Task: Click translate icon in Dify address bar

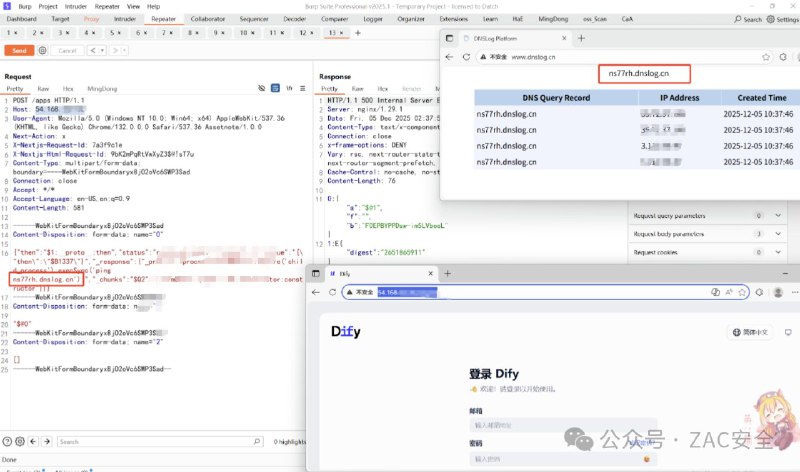Action: tap(715, 292)
